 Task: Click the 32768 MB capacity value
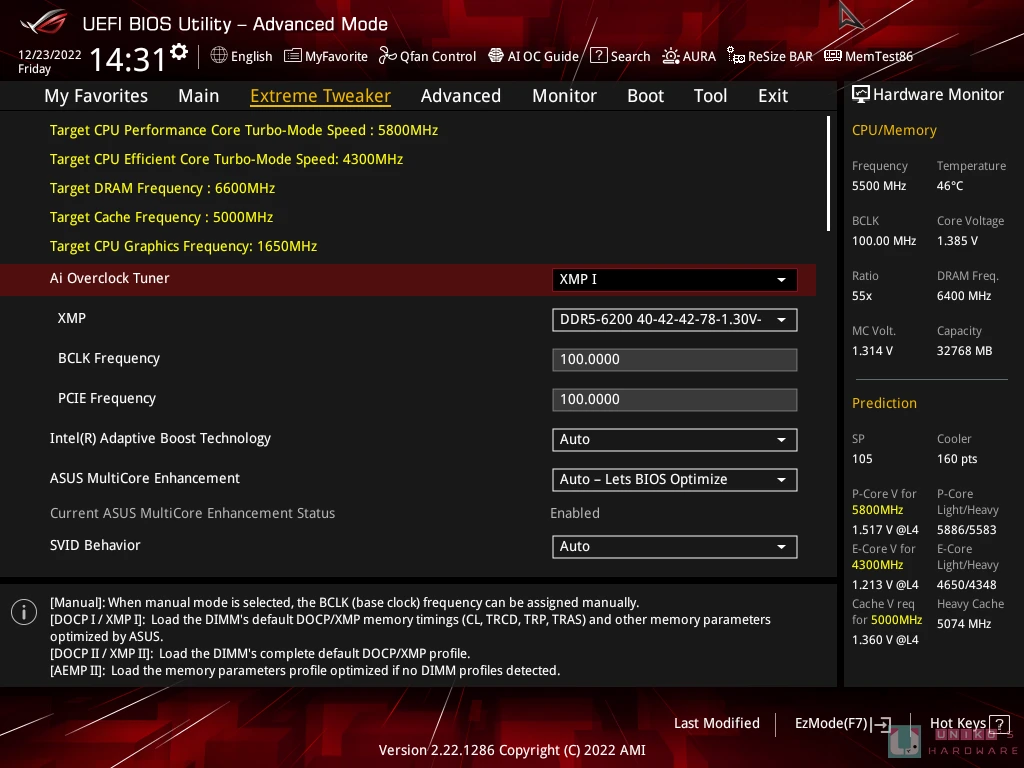(x=965, y=351)
